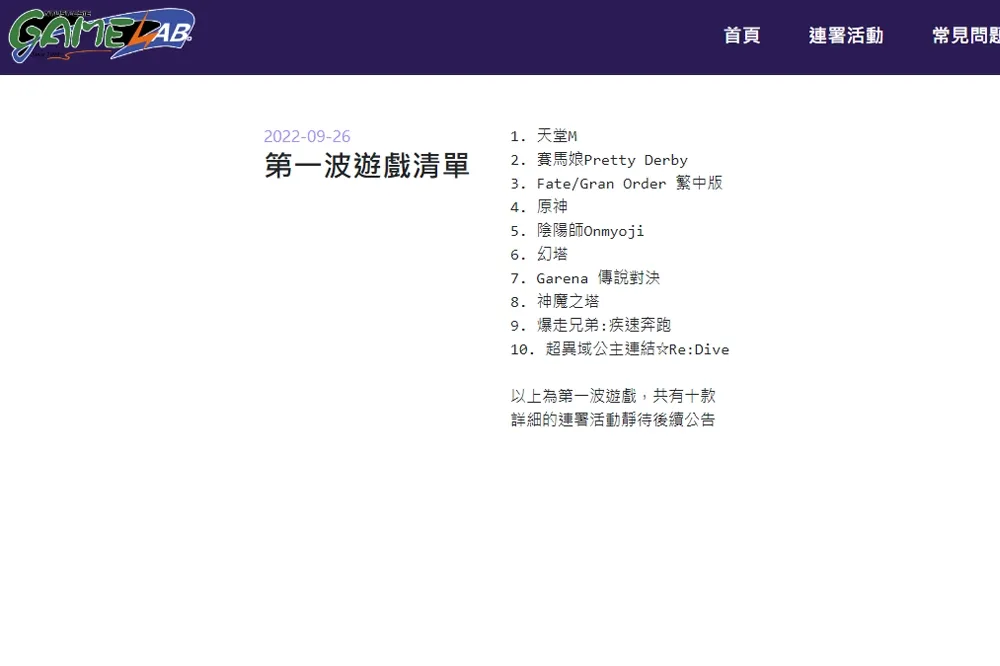This screenshot has width=1000, height=666.
Task: Open the 首頁 menu item
Action: pyautogui.click(x=742, y=35)
